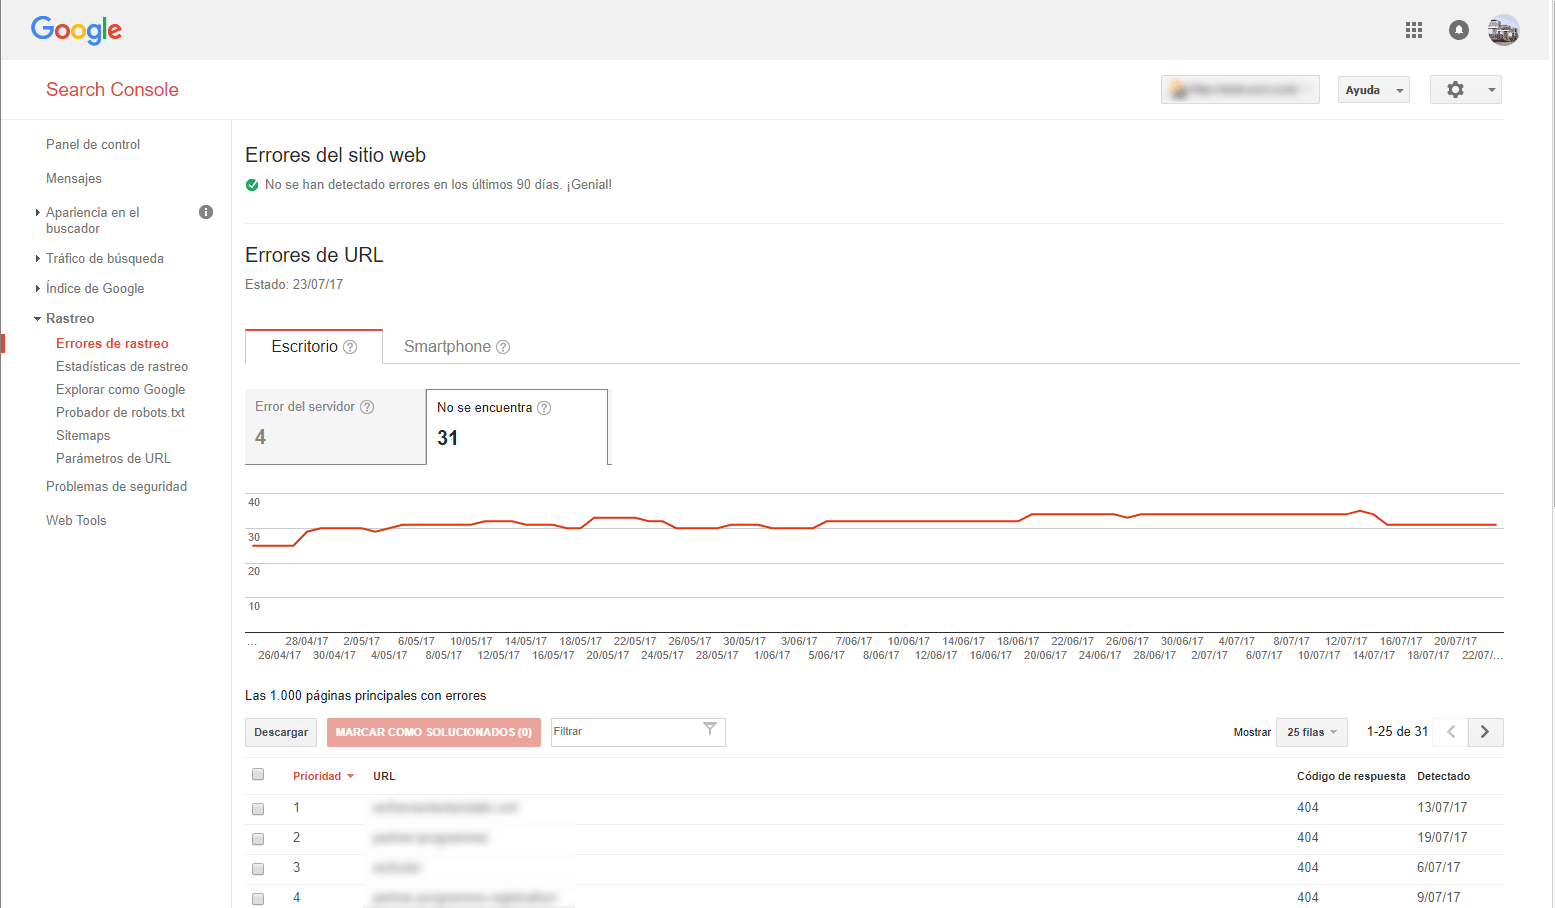1555x908 pixels.
Task: Click info icon beside Apariencia en el buscador
Action: click(206, 212)
